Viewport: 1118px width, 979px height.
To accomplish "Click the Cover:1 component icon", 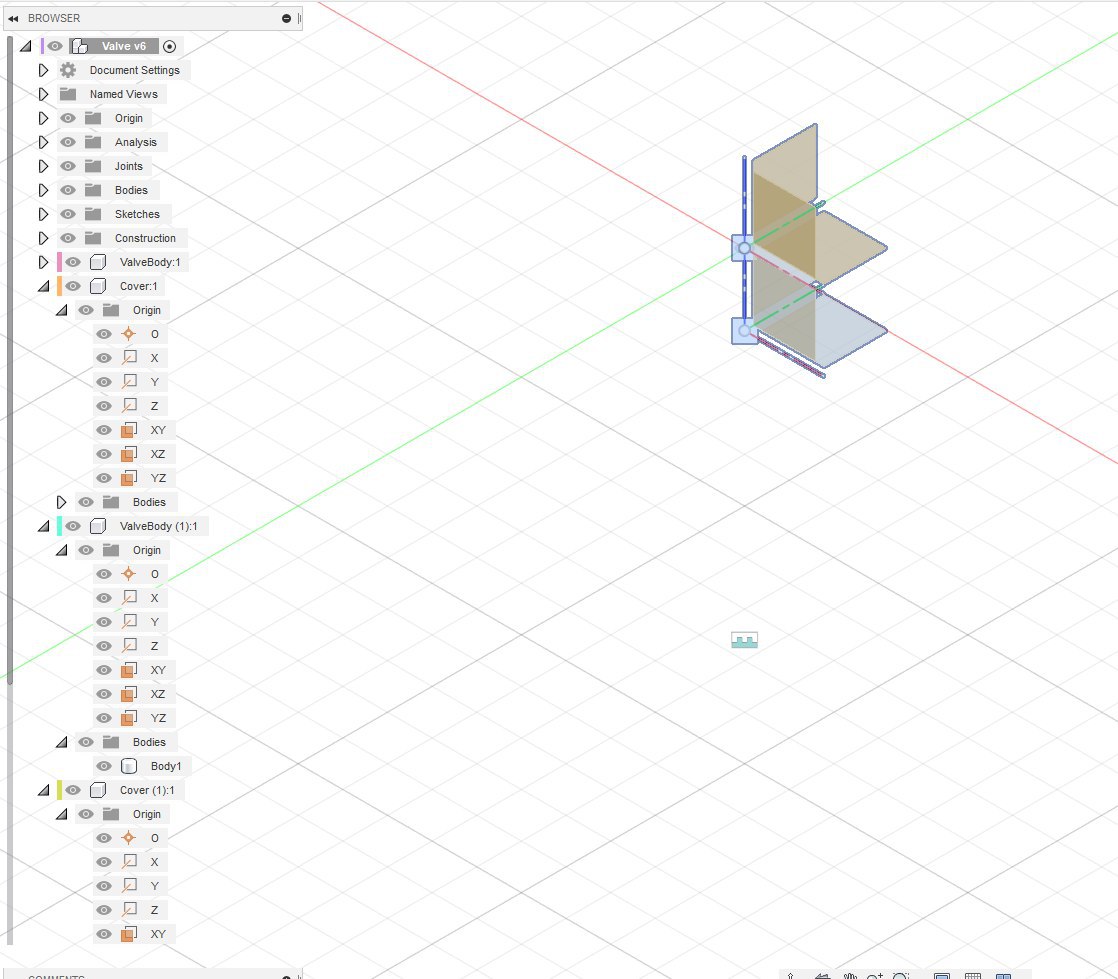I will point(98,286).
